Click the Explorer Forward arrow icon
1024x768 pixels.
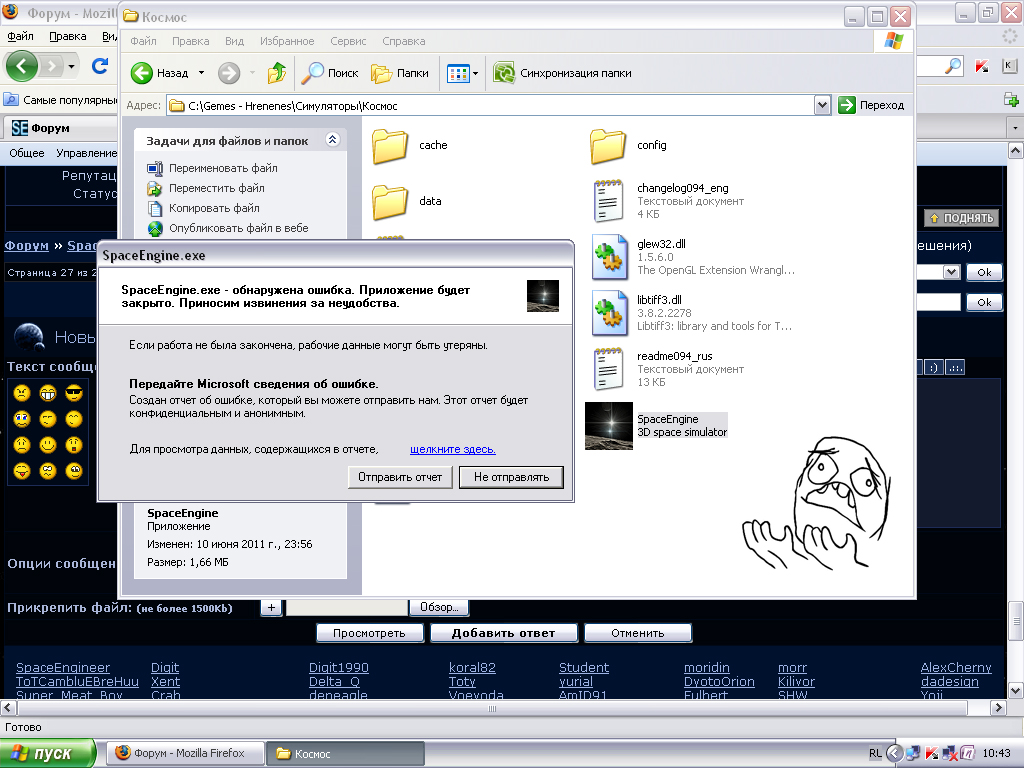229,73
